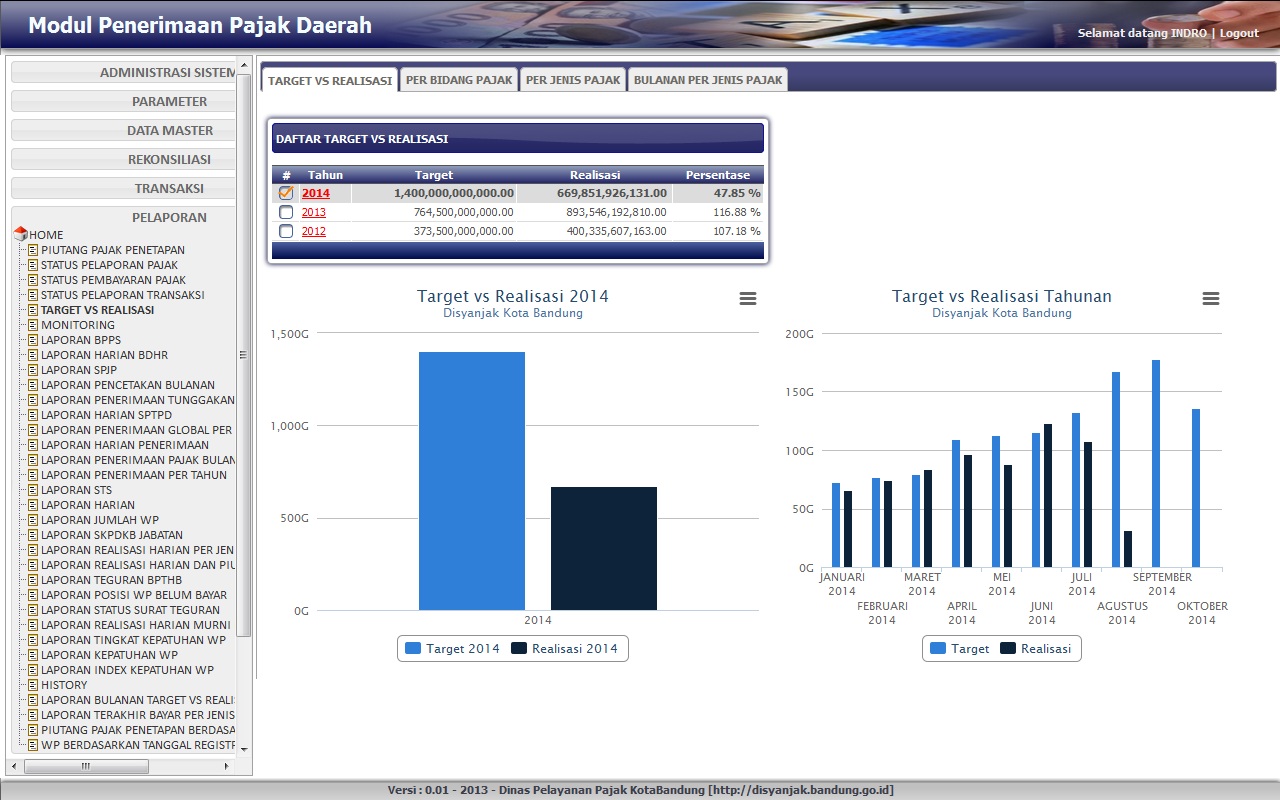
Task: Click the tall blue Target 2014 bar
Action: tap(472, 481)
